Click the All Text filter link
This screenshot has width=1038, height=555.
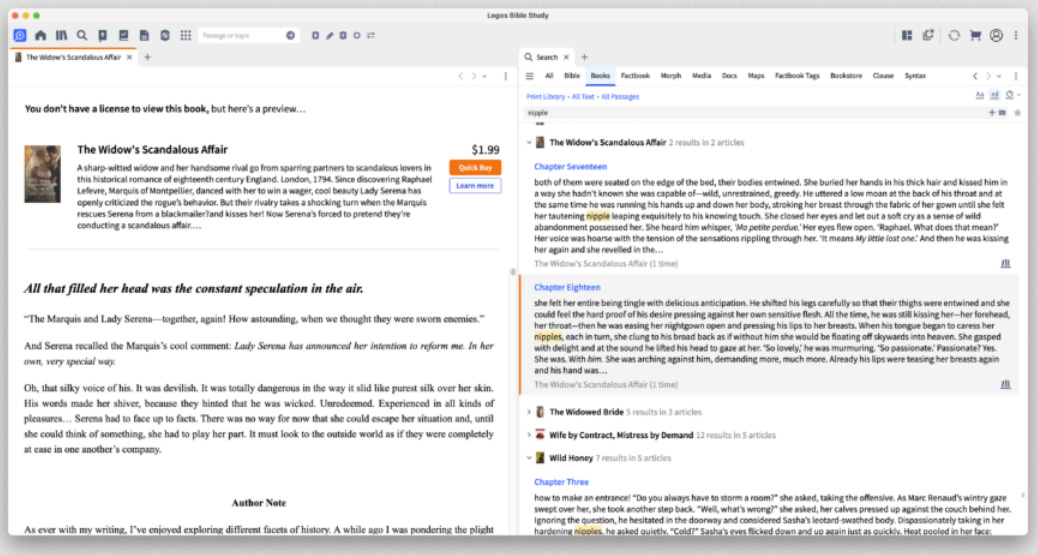click(x=583, y=97)
